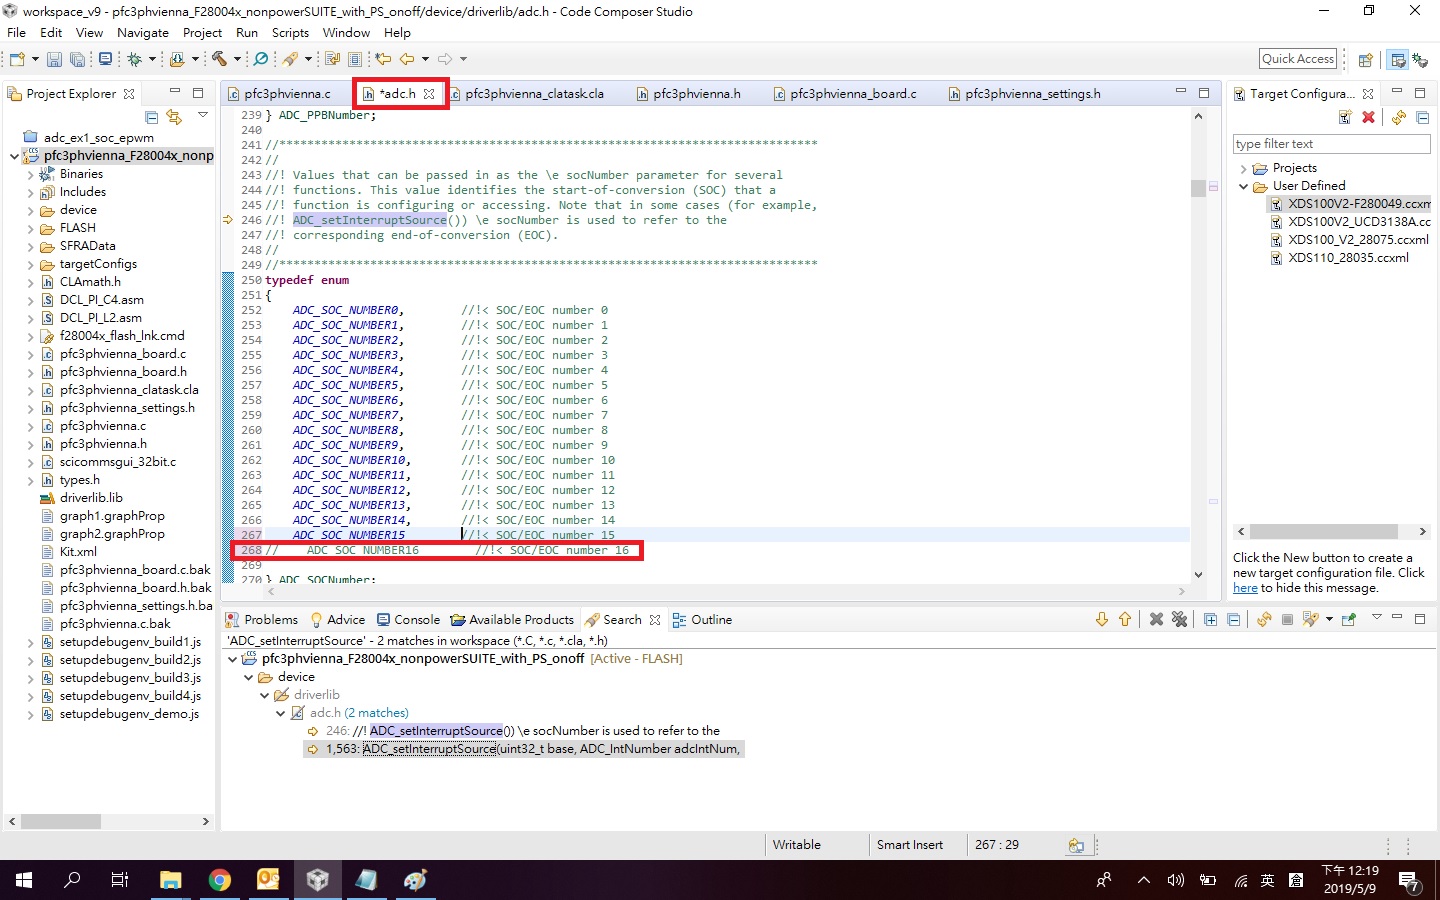This screenshot has width=1440, height=900.
Task: Click red Delete target configuration icon
Action: pos(1369,117)
